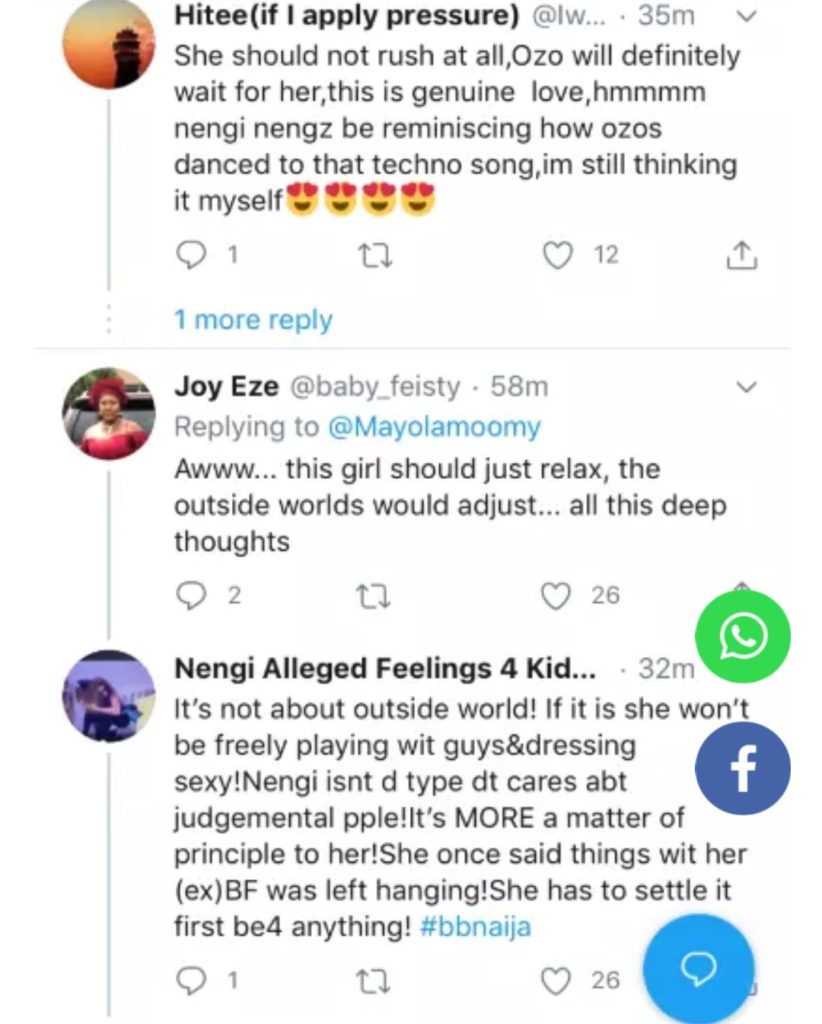Reply to Hitee's tweet
822x1024 pixels.
click(190, 256)
